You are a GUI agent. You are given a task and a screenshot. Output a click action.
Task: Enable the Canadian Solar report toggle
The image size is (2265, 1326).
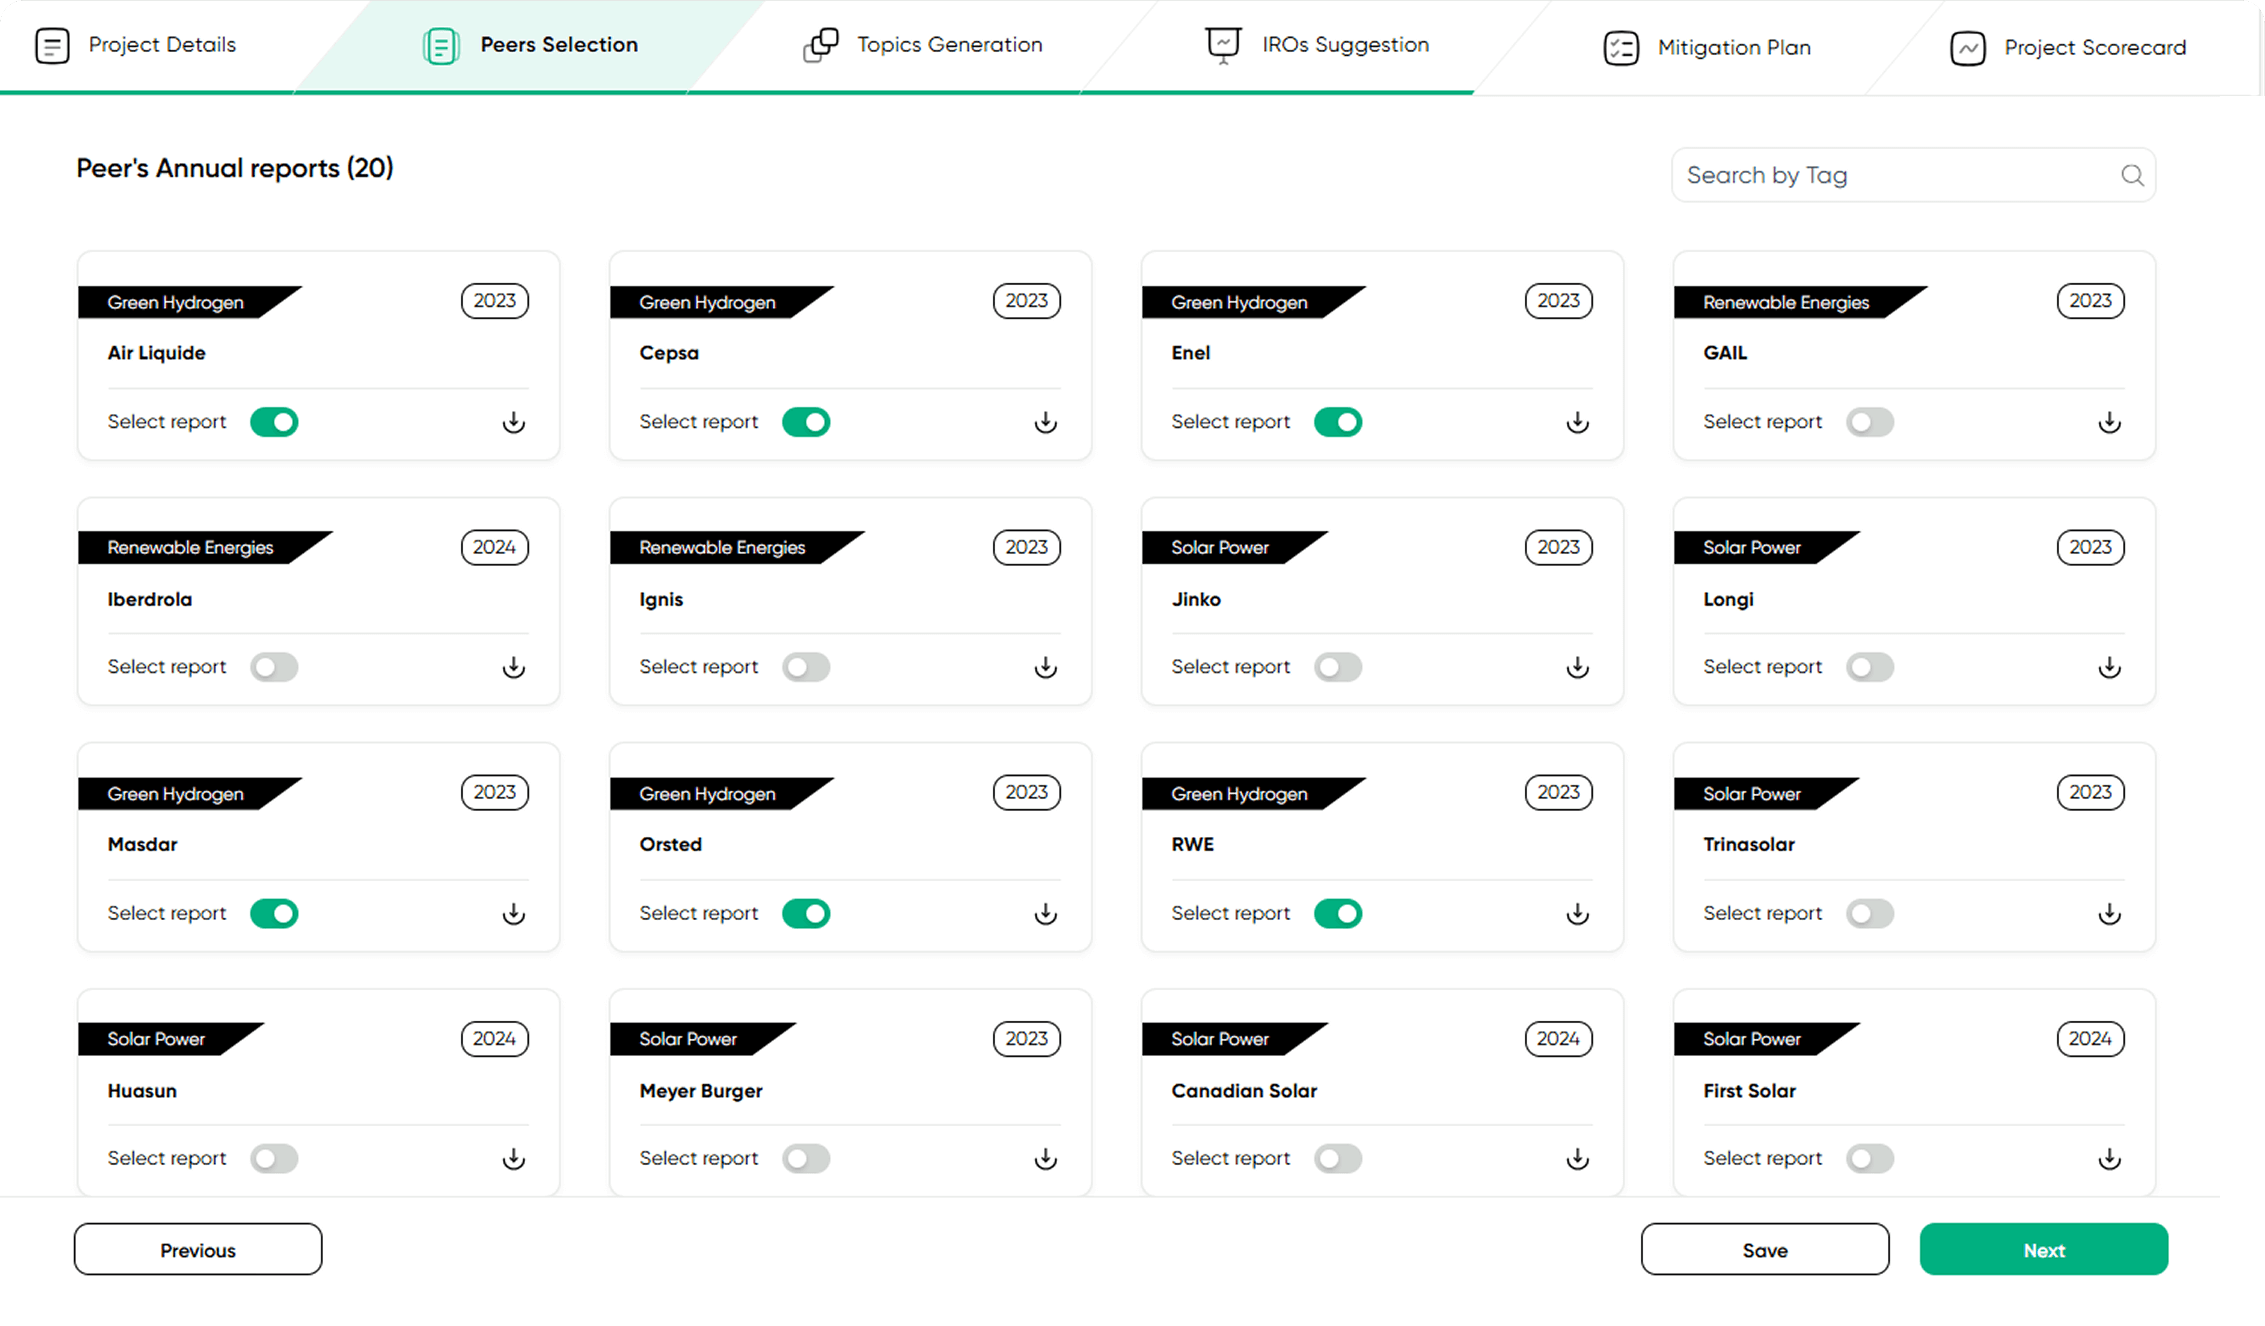tap(1337, 1158)
